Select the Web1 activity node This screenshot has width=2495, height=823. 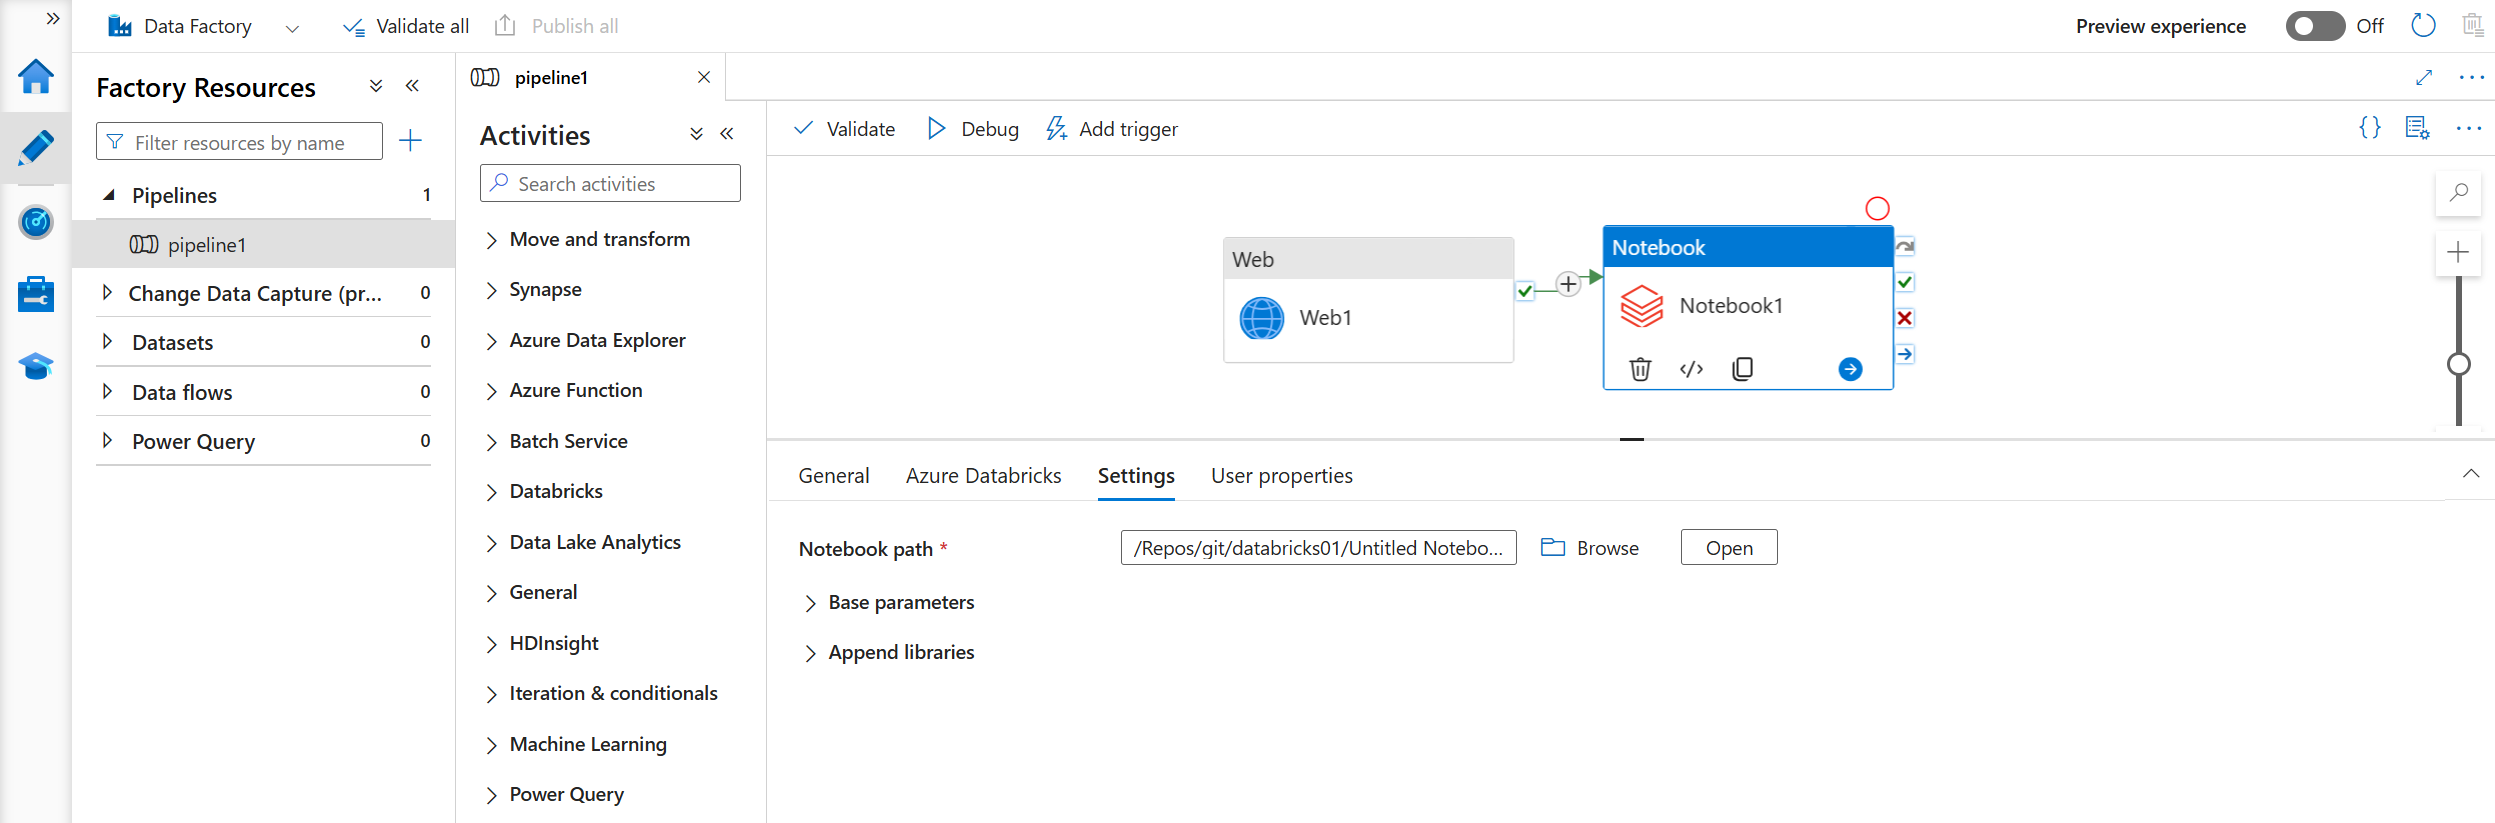(1368, 300)
